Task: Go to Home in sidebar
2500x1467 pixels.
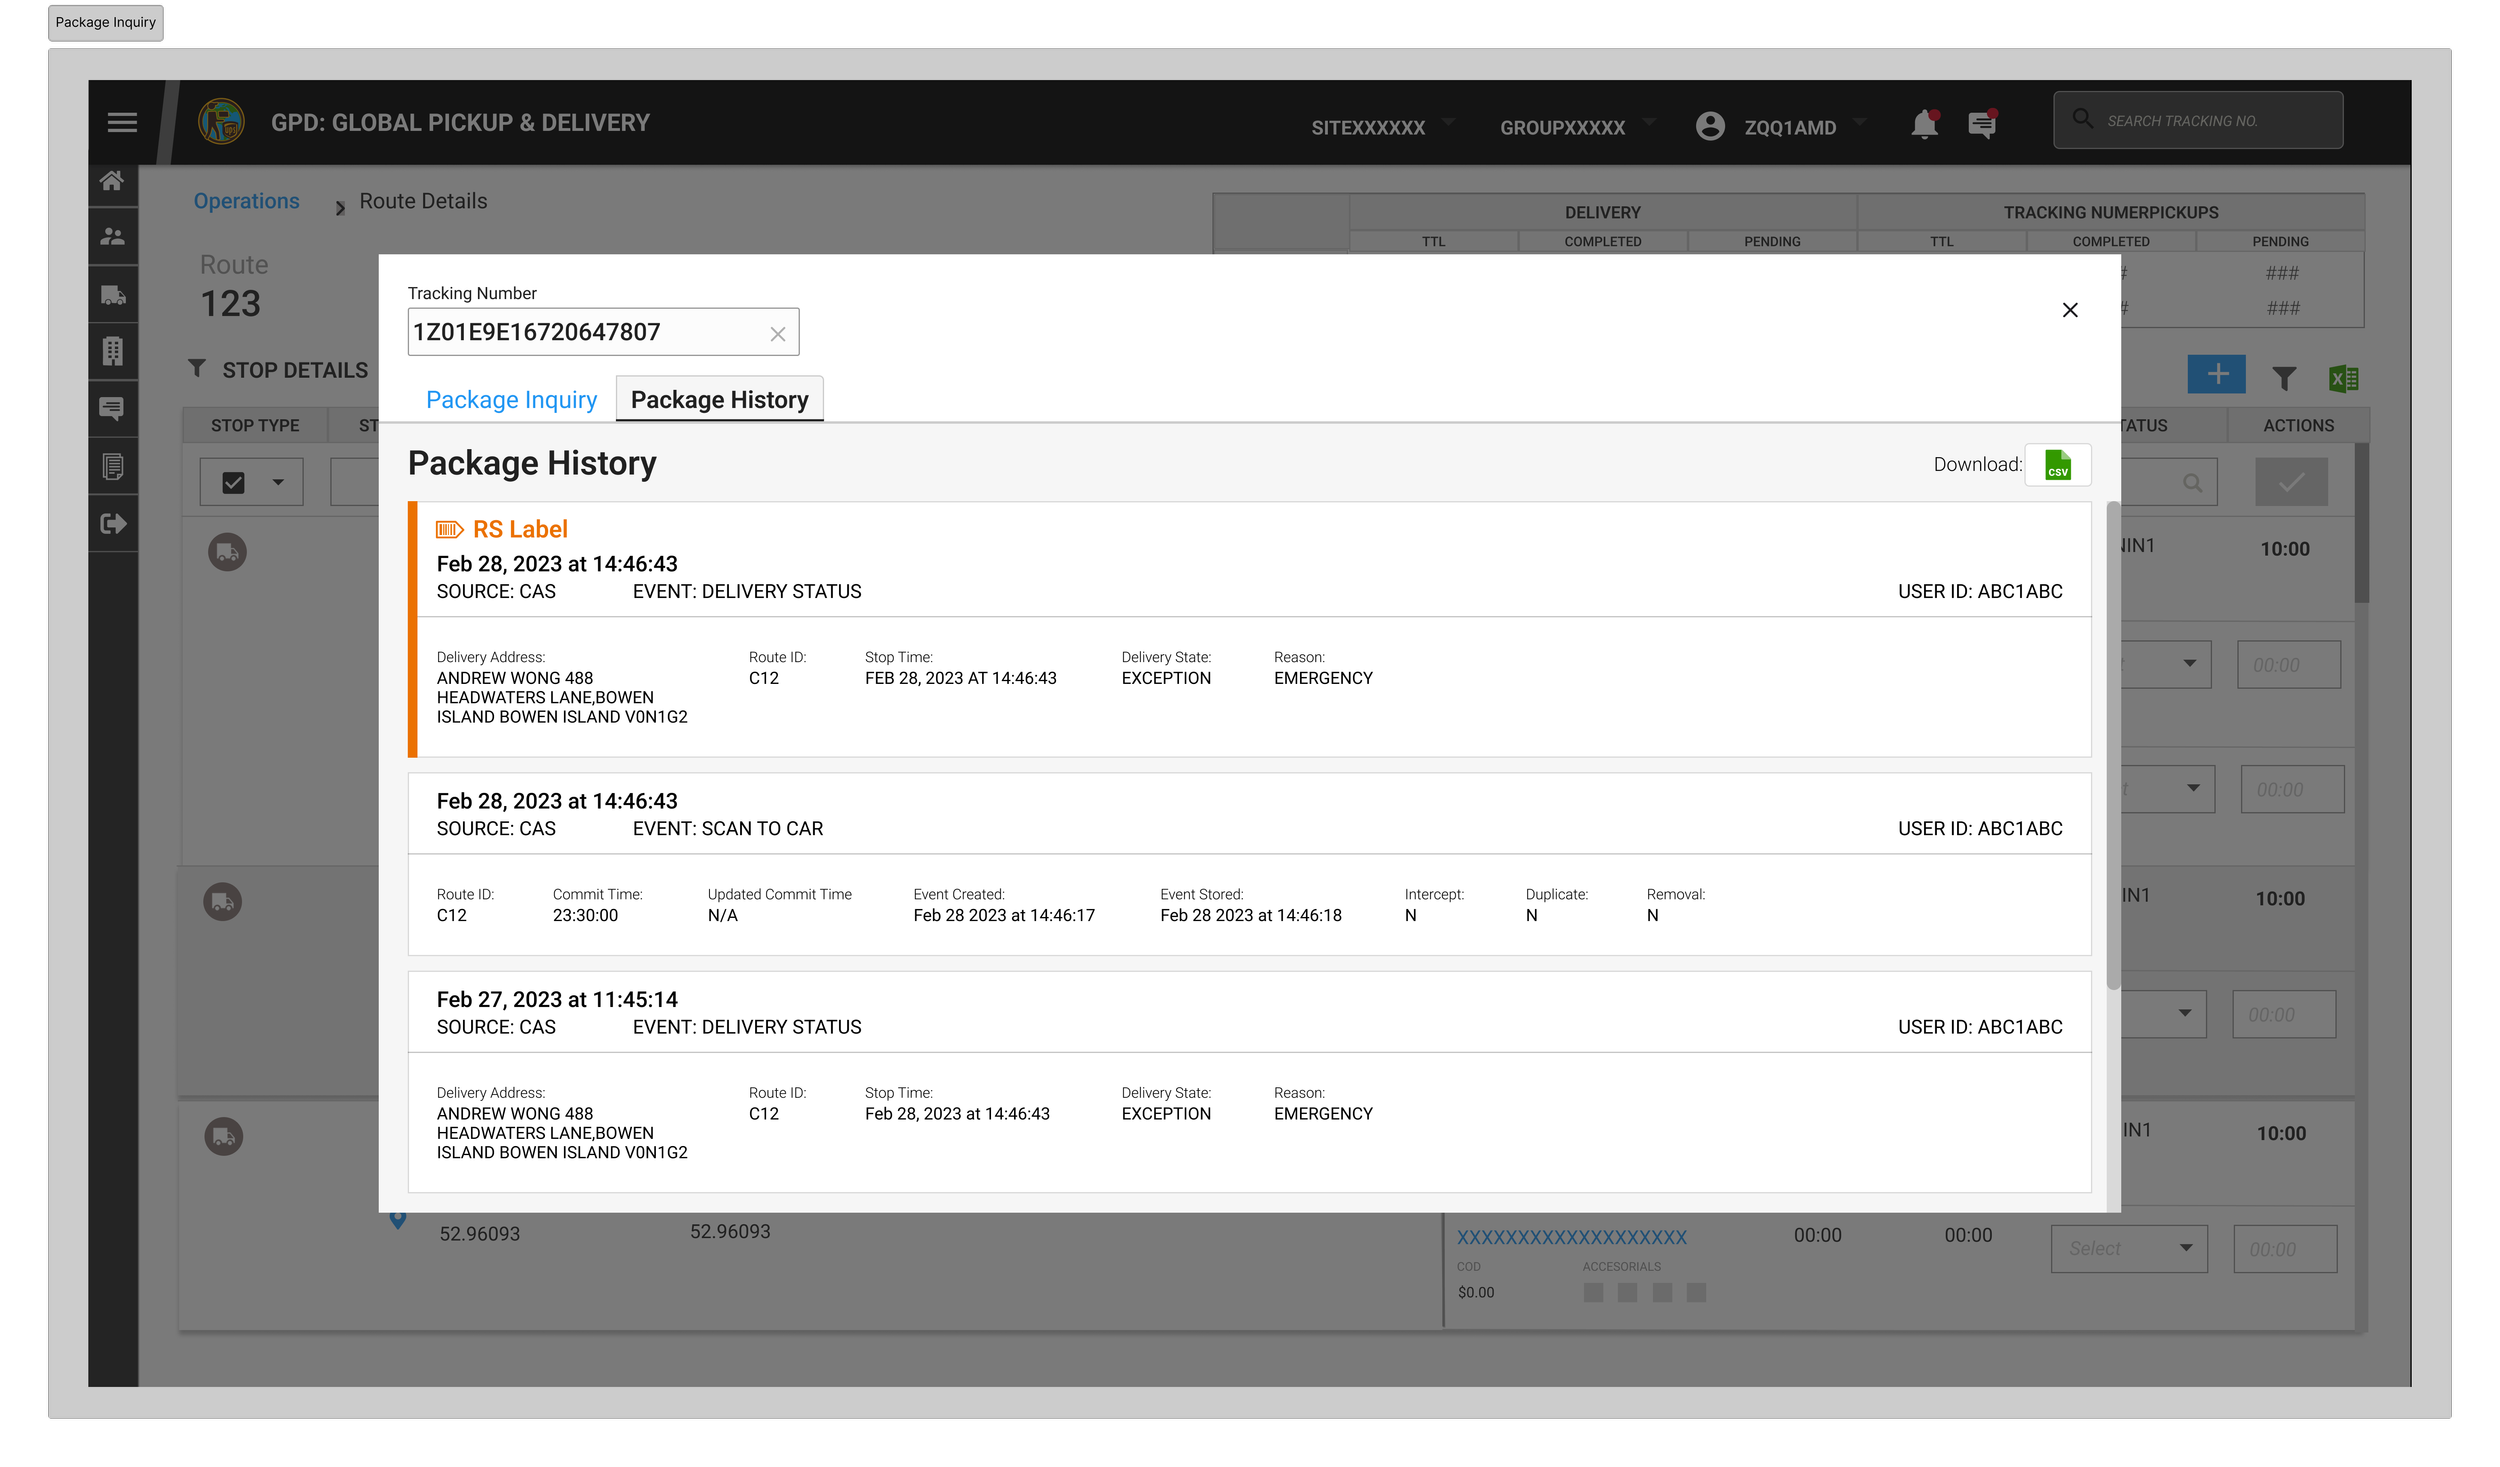Action: click(112, 181)
